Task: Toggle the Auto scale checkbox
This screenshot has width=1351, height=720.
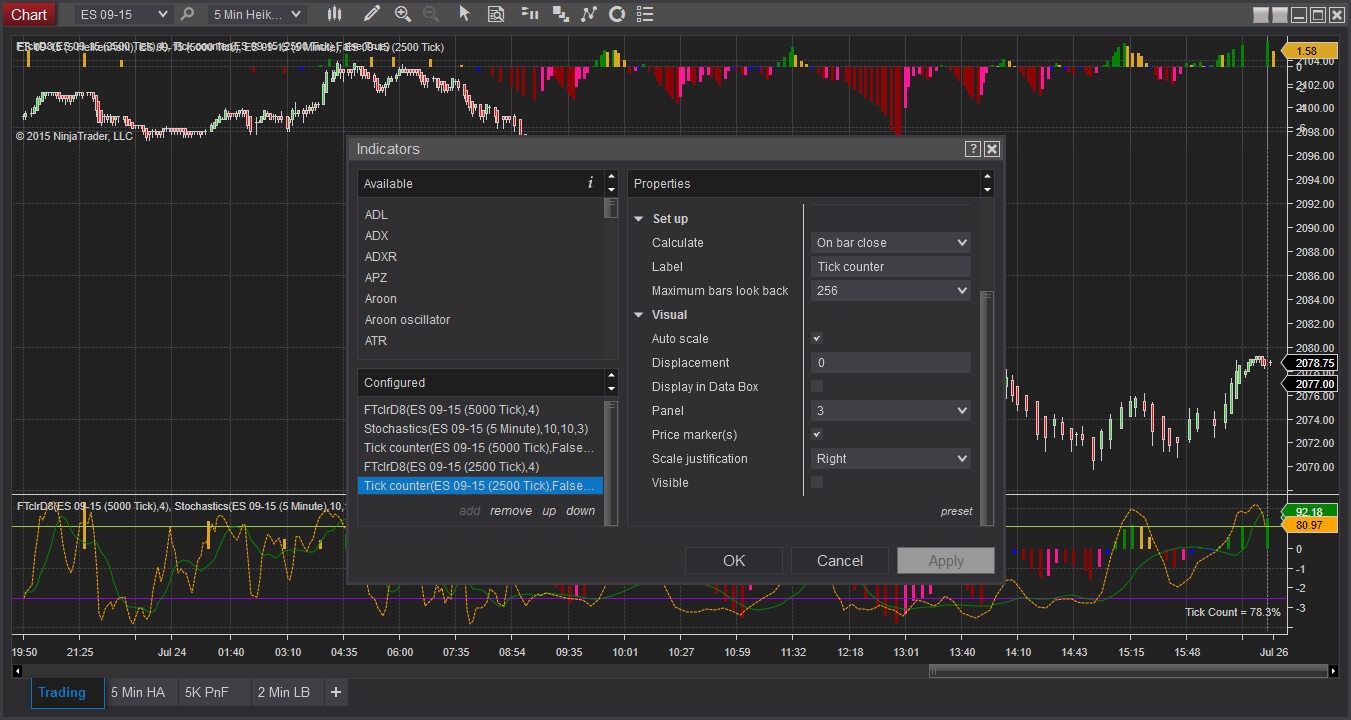Action: [817, 339]
